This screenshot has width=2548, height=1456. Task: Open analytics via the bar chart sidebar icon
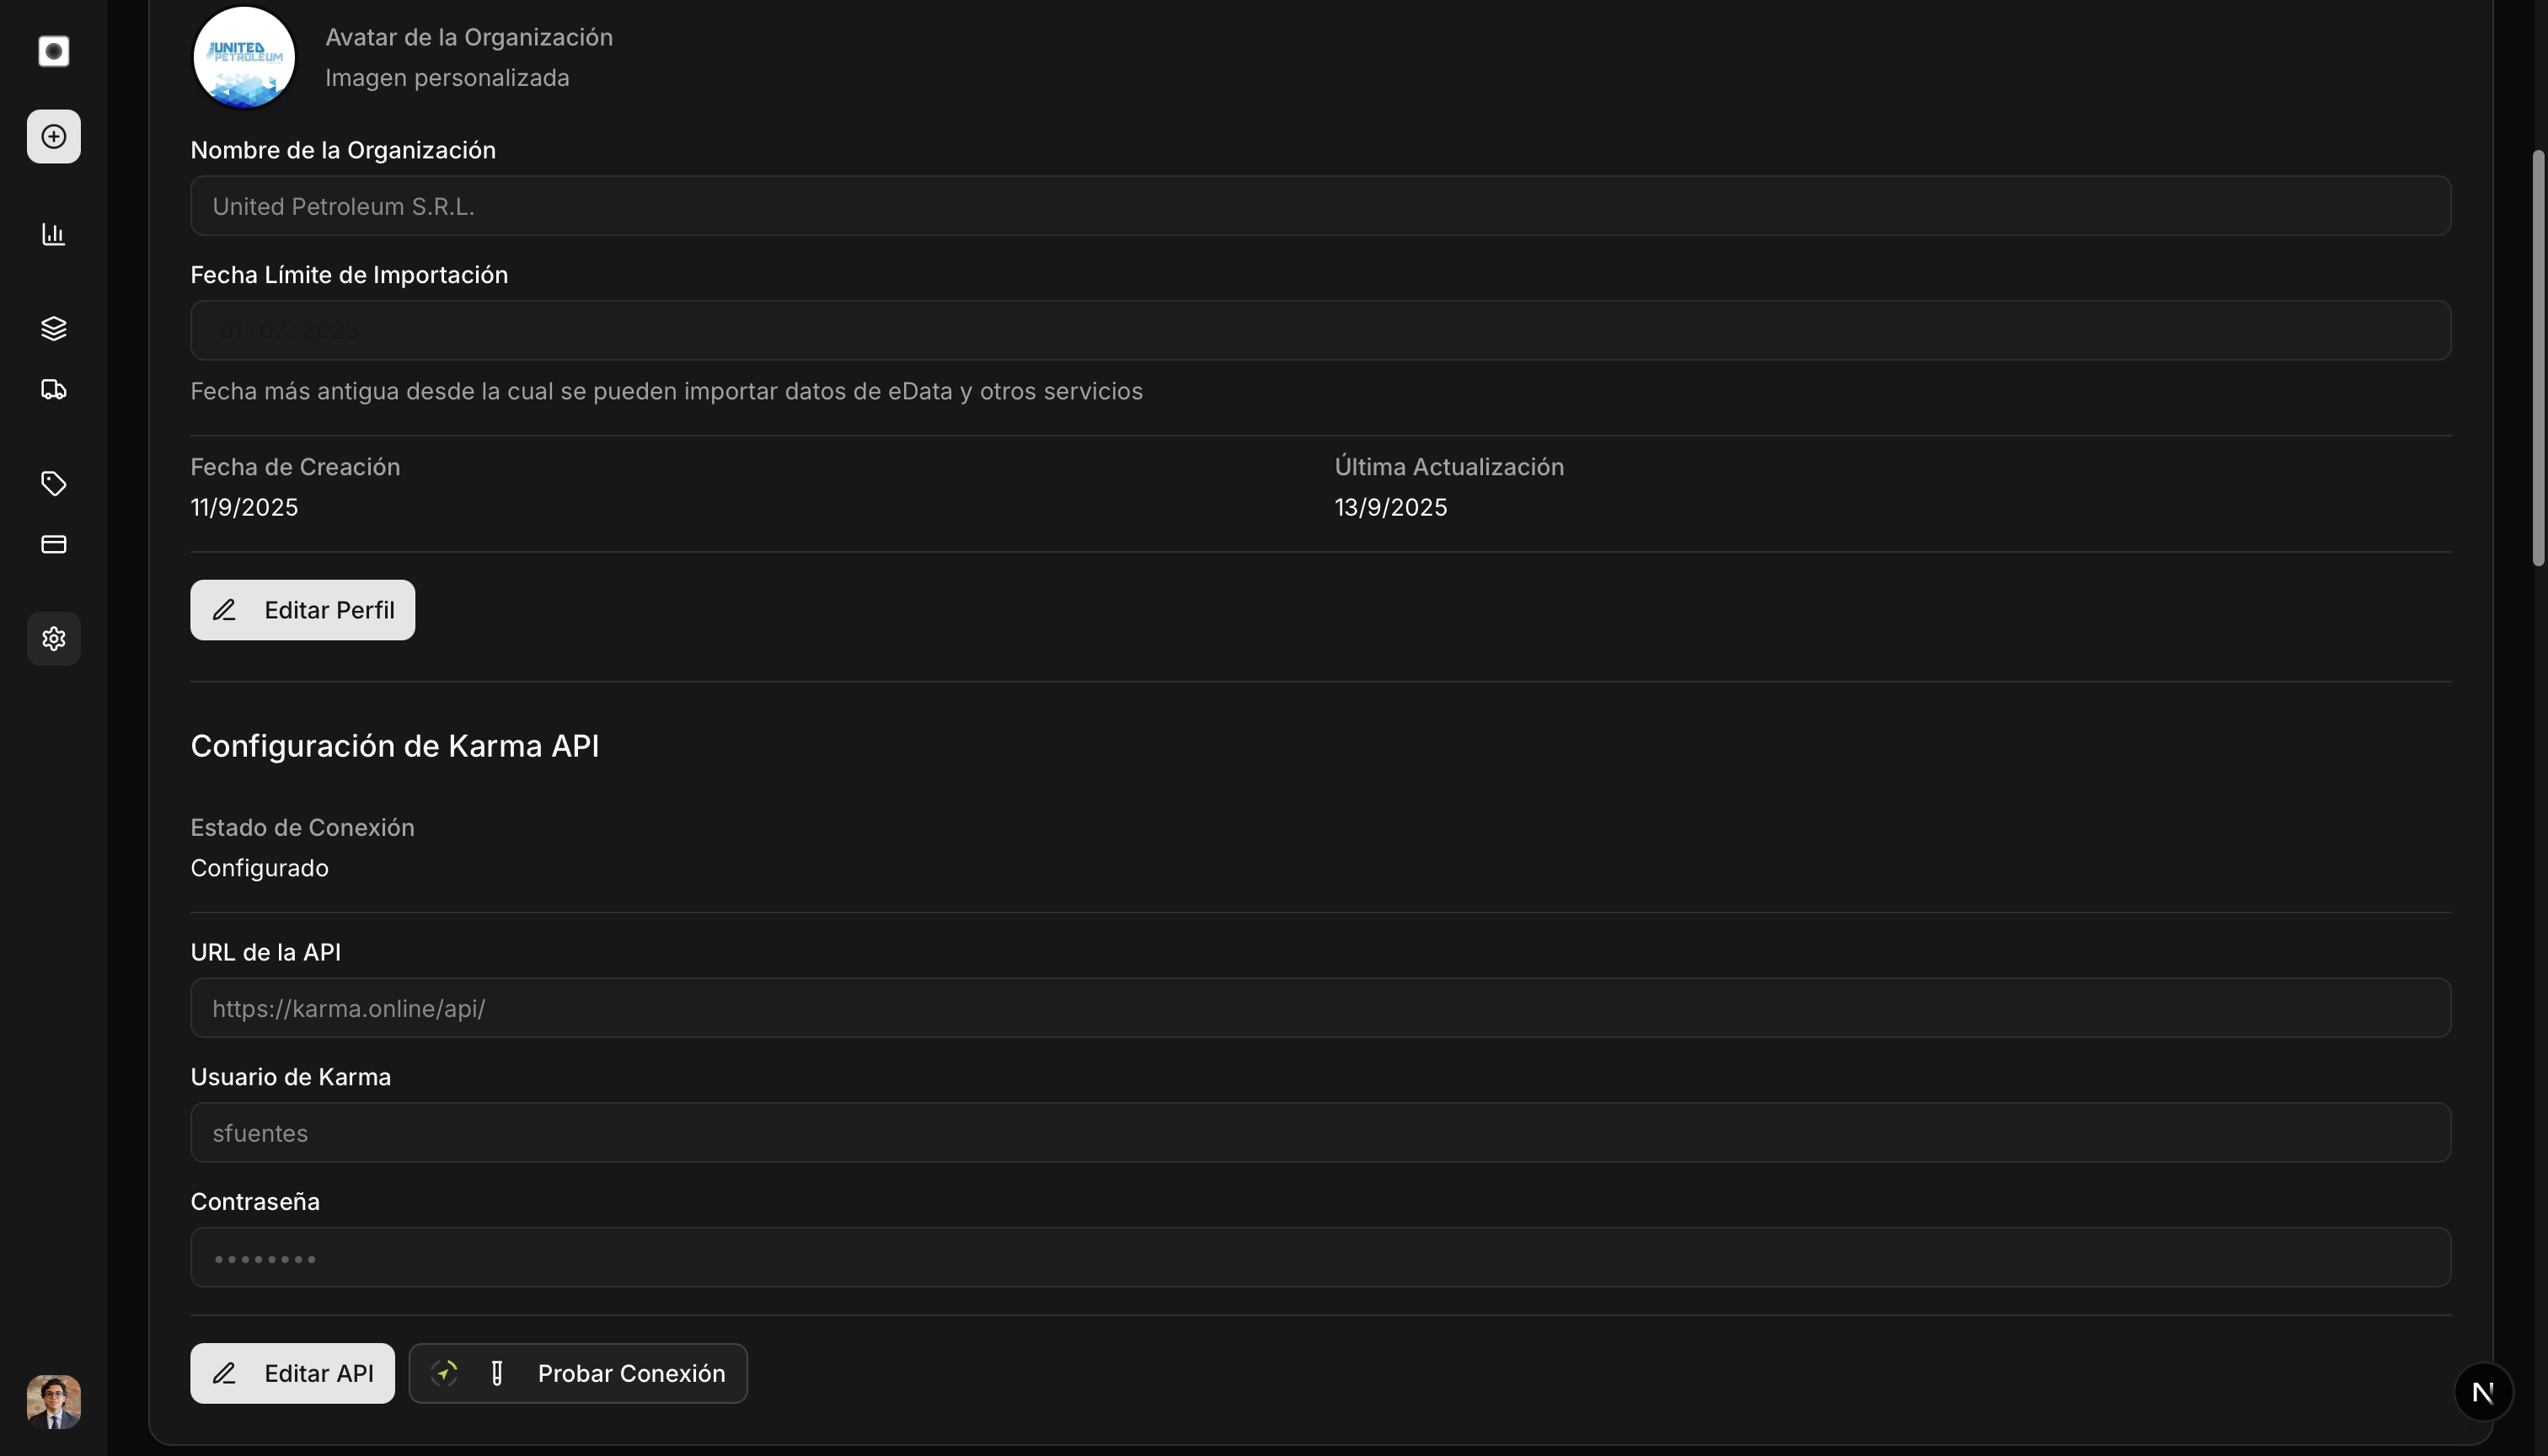point(53,234)
